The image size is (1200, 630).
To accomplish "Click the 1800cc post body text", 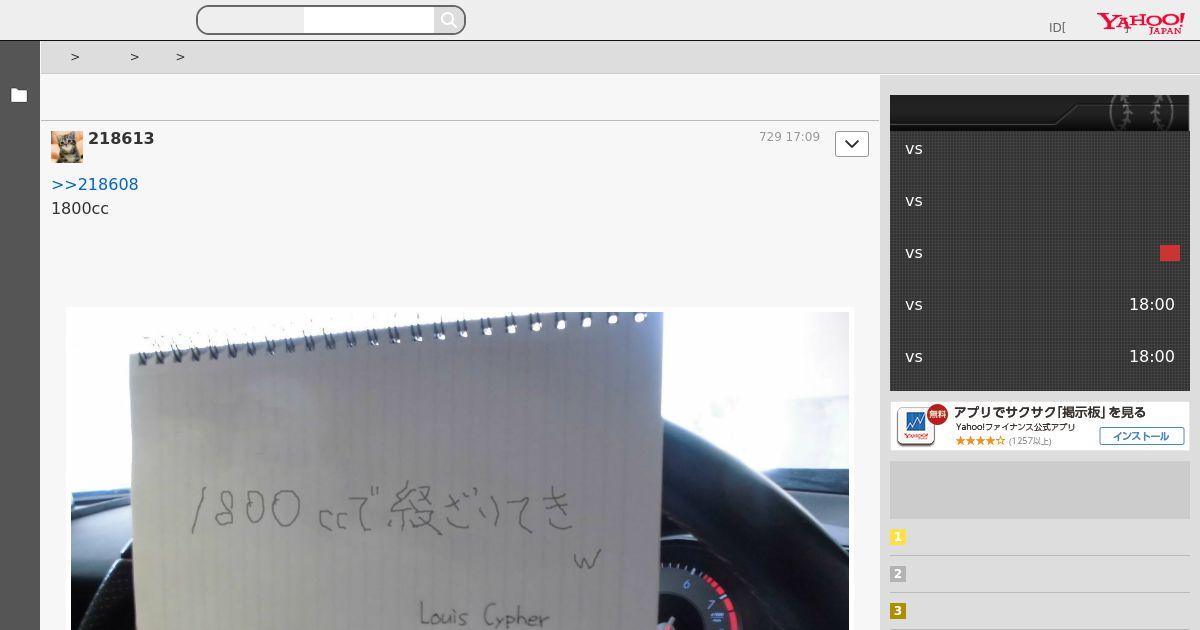I will [80, 209].
